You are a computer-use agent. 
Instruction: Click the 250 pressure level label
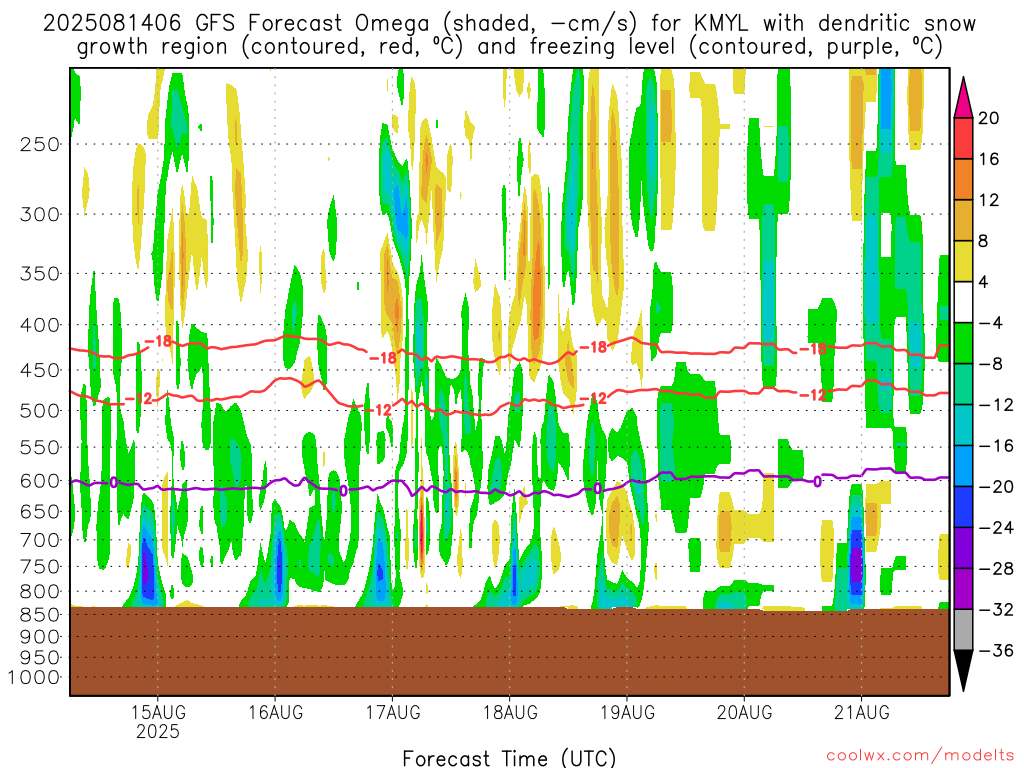[x=40, y=144]
